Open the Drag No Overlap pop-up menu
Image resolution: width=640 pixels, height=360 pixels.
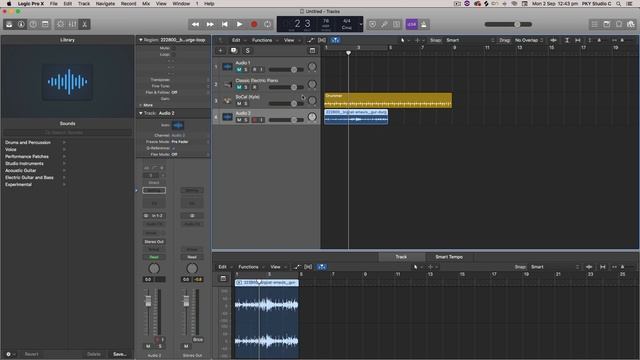pyautogui.click(x=529, y=40)
